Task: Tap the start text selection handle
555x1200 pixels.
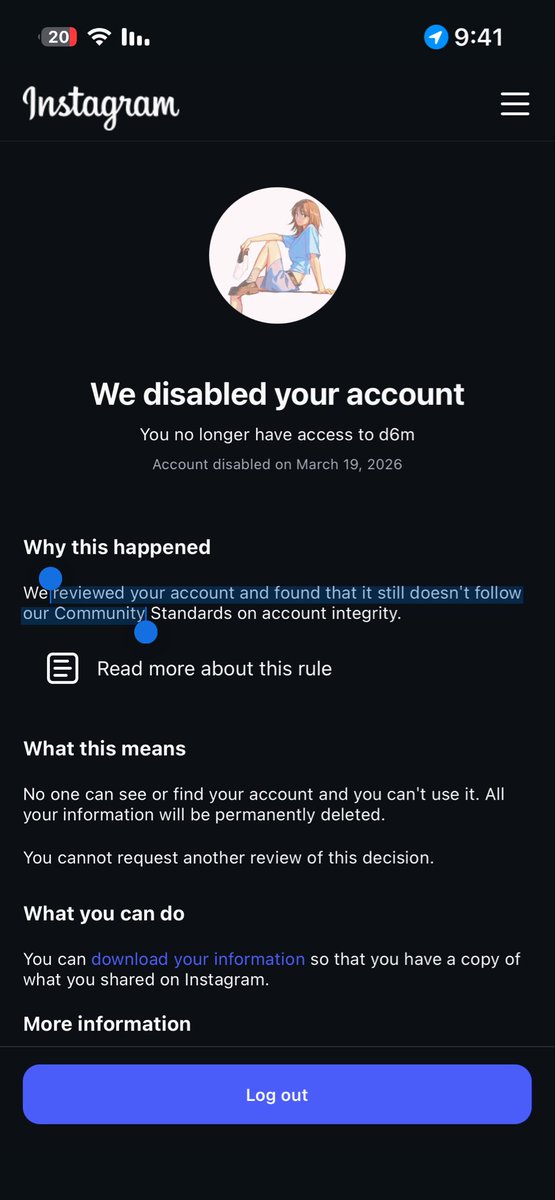Action: pos(50,579)
